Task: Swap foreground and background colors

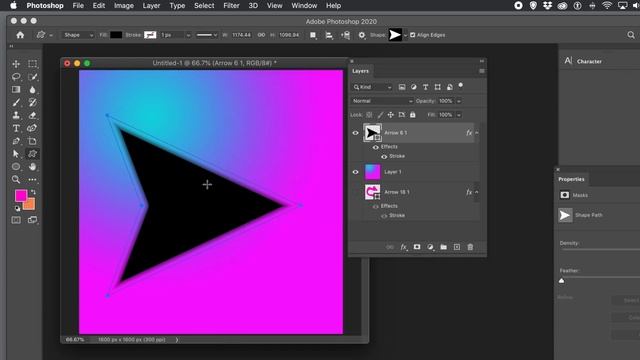Action: coord(33,191)
